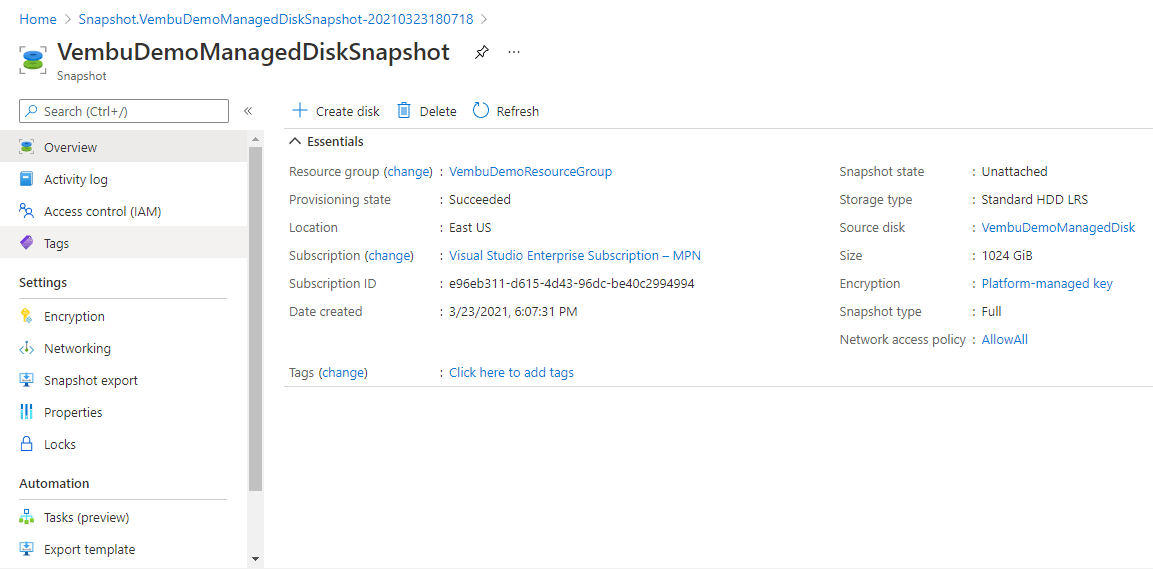
Task: Click change next to Tags
Action: pos(343,372)
